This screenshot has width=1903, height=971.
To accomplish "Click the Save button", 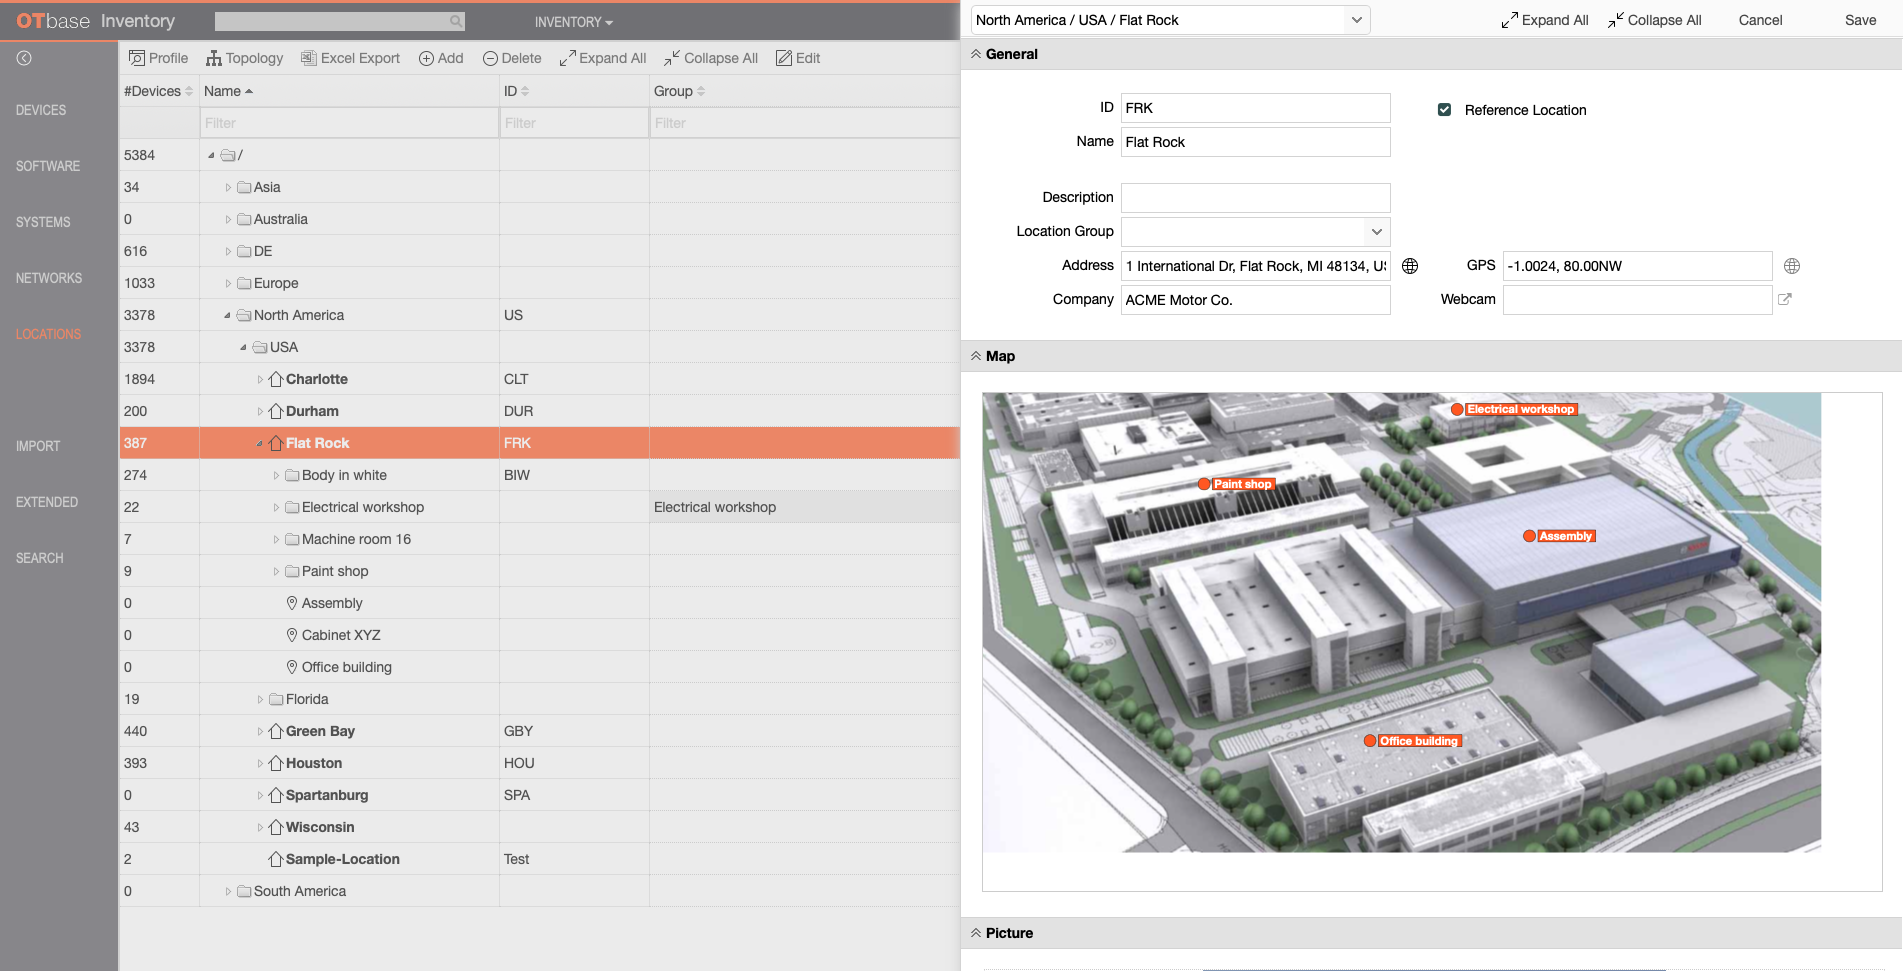I will [x=1860, y=20].
